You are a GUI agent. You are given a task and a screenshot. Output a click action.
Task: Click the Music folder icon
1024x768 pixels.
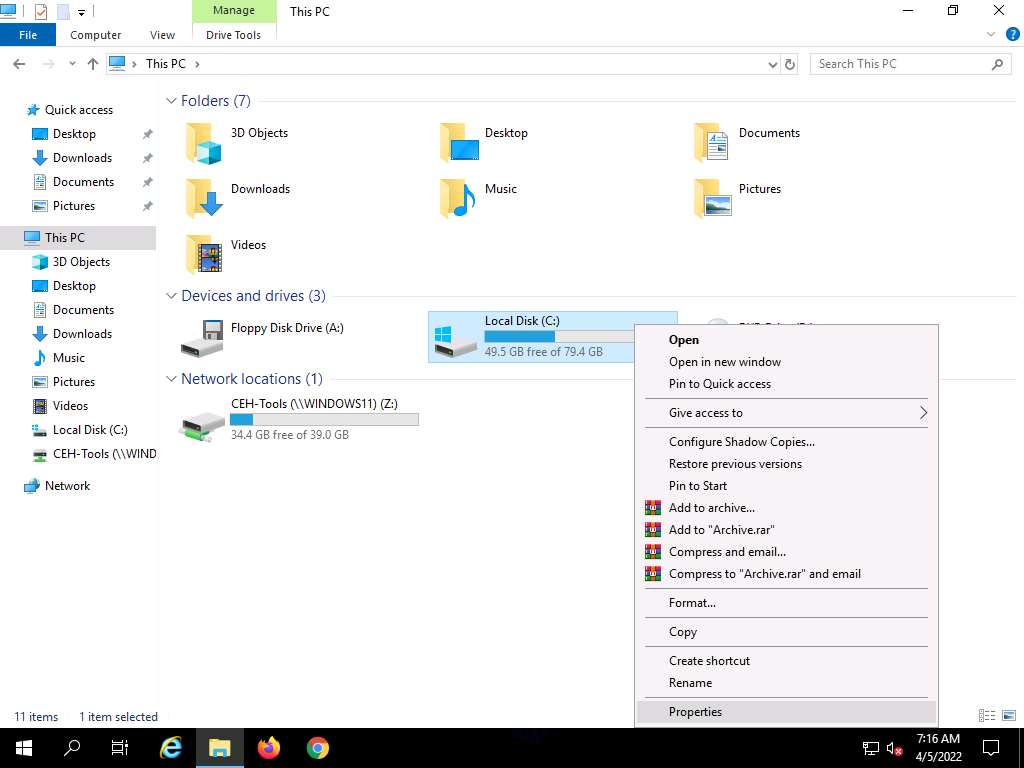tap(458, 199)
